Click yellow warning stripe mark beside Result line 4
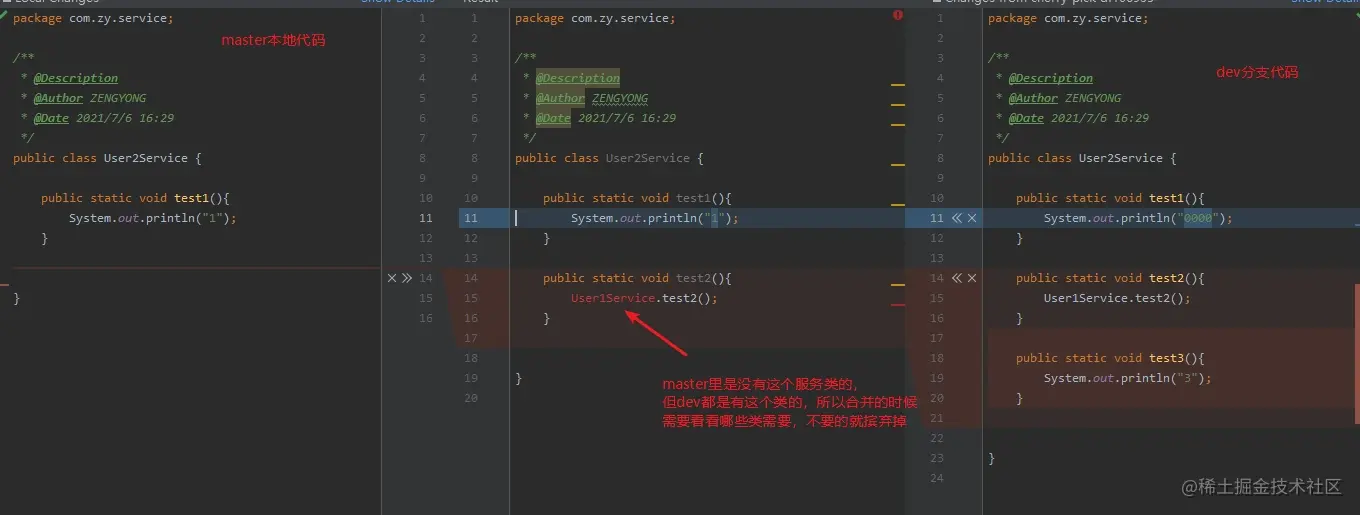1360x515 pixels. click(x=897, y=85)
